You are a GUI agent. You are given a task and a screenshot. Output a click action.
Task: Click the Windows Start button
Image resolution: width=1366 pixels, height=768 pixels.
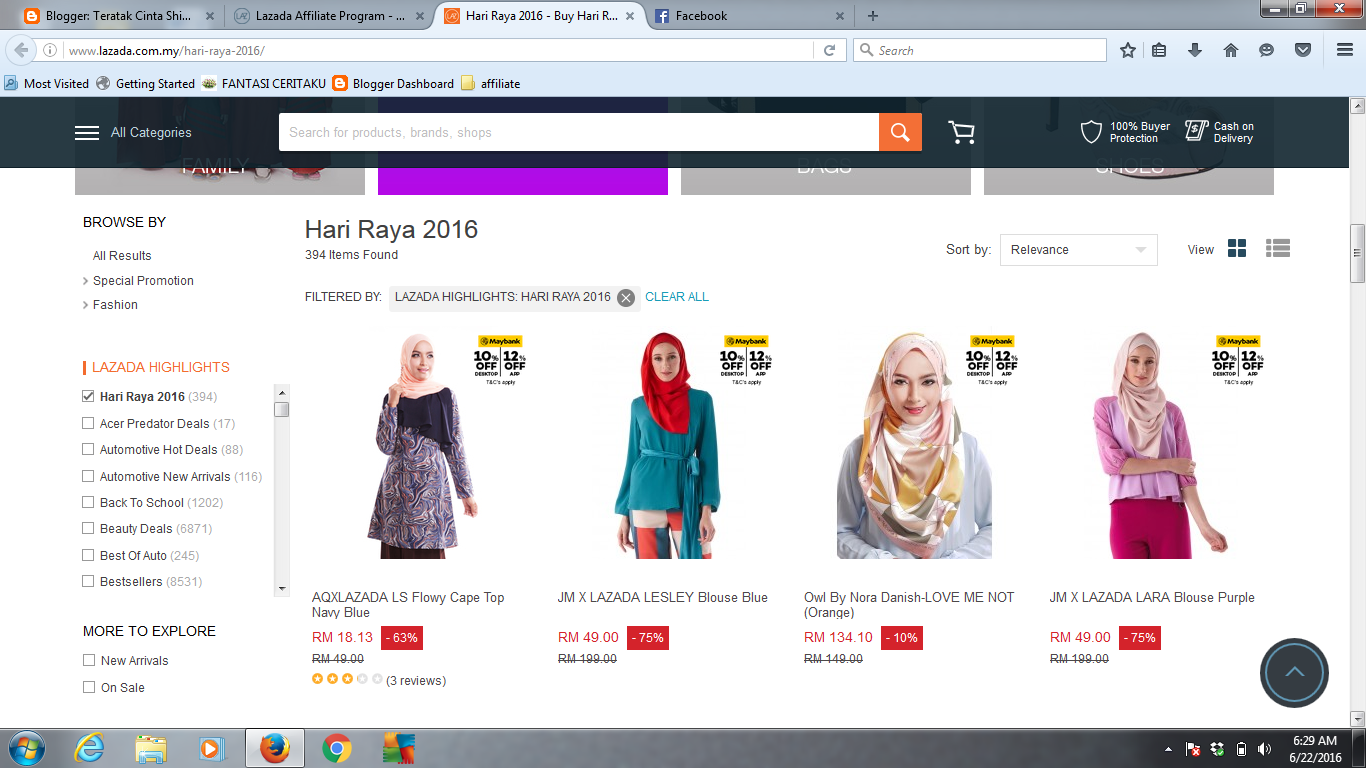pos(27,748)
